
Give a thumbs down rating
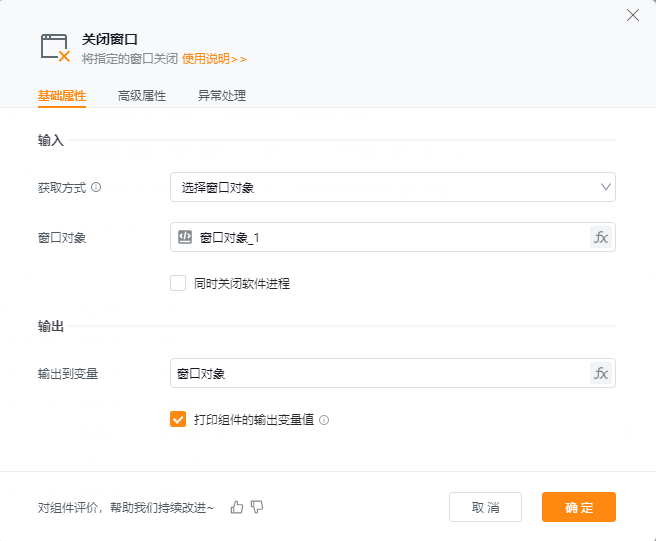[257, 507]
